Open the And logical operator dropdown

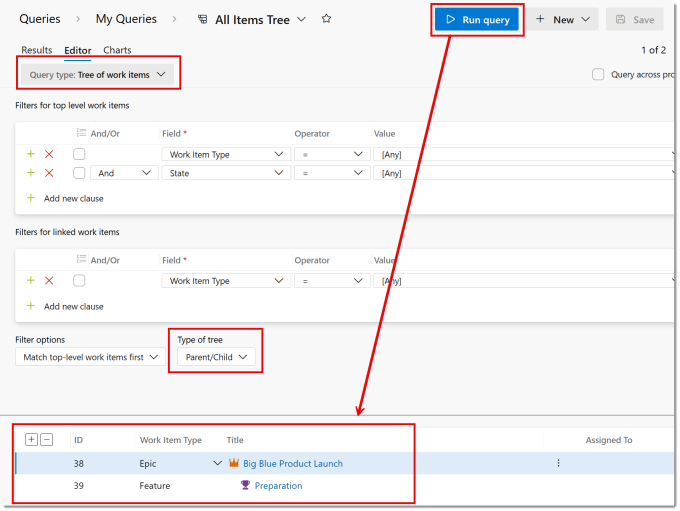124,173
